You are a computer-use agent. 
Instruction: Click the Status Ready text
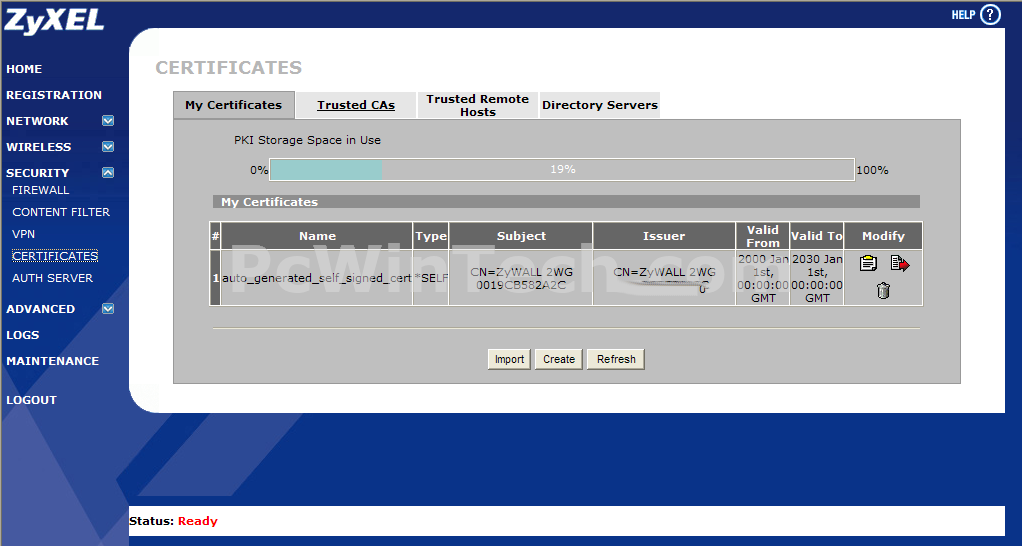click(173, 521)
